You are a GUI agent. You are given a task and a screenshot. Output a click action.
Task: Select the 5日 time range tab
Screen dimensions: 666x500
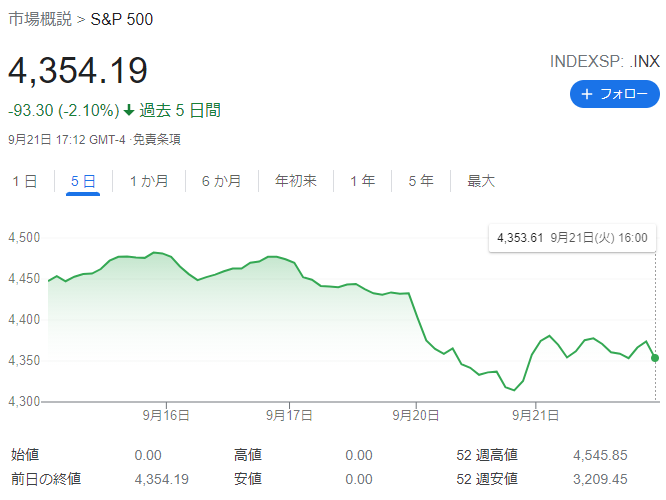click(83, 181)
